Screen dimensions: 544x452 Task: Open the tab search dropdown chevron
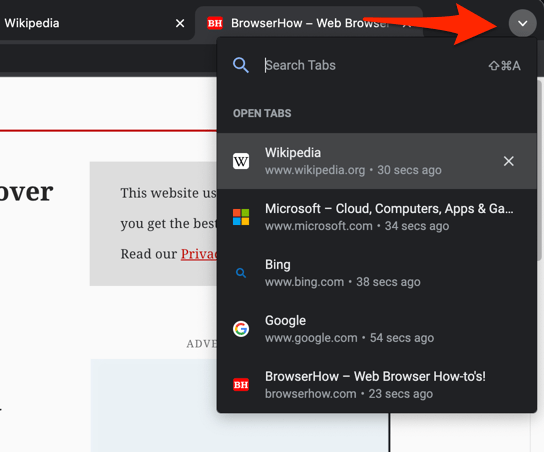[522, 23]
